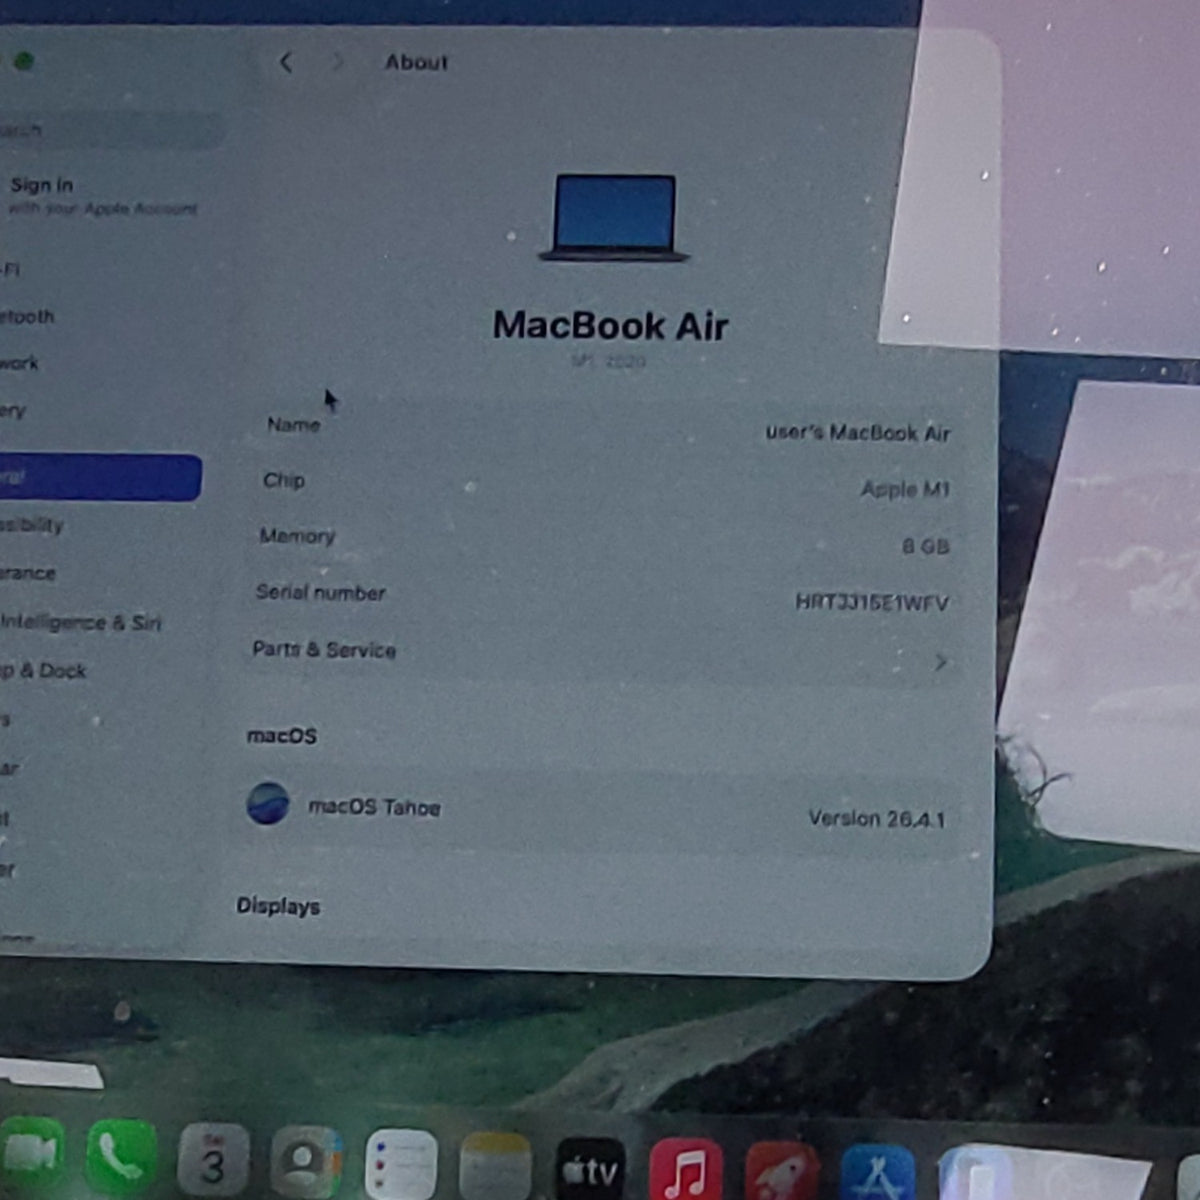Click the "macOS Tahoe" label
Screen dimensions: 1200x1200
(374, 806)
